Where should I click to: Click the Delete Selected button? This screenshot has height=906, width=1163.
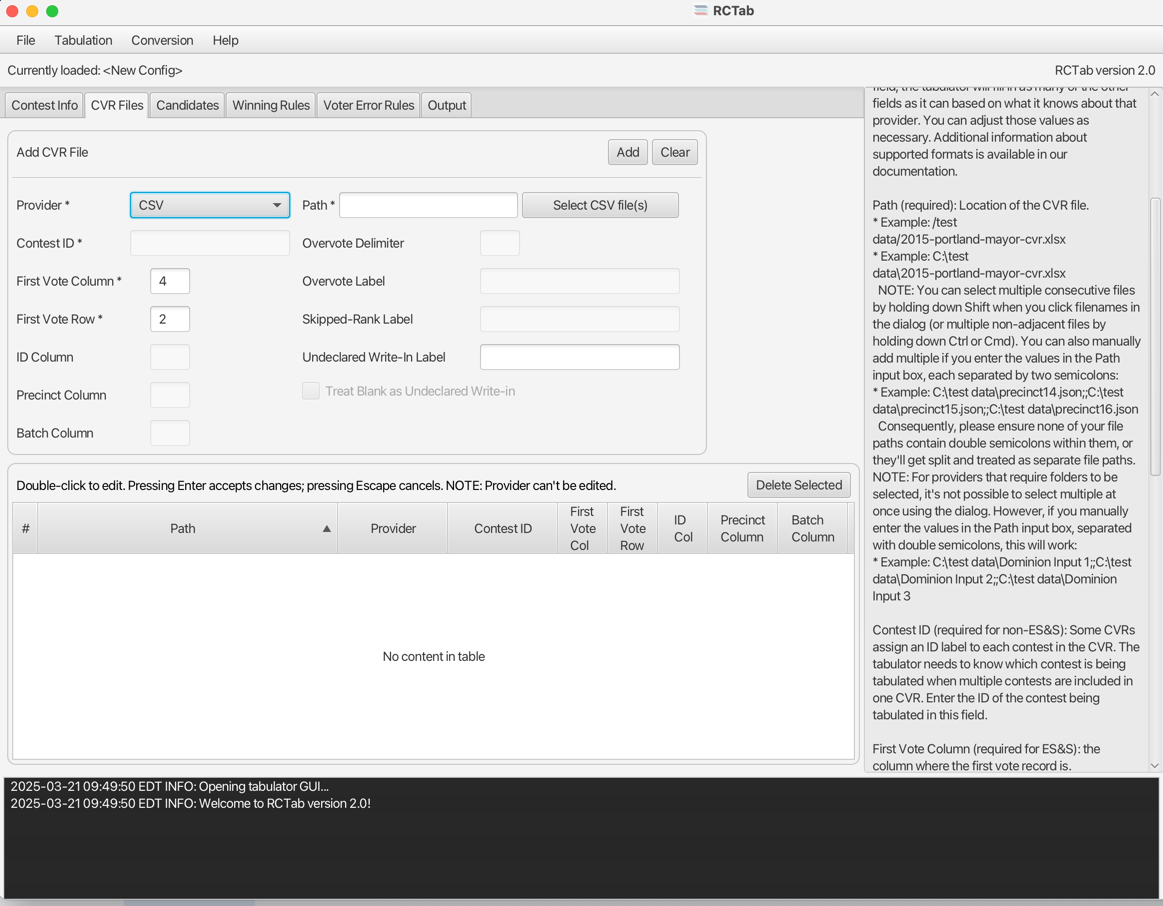click(x=799, y=485)
